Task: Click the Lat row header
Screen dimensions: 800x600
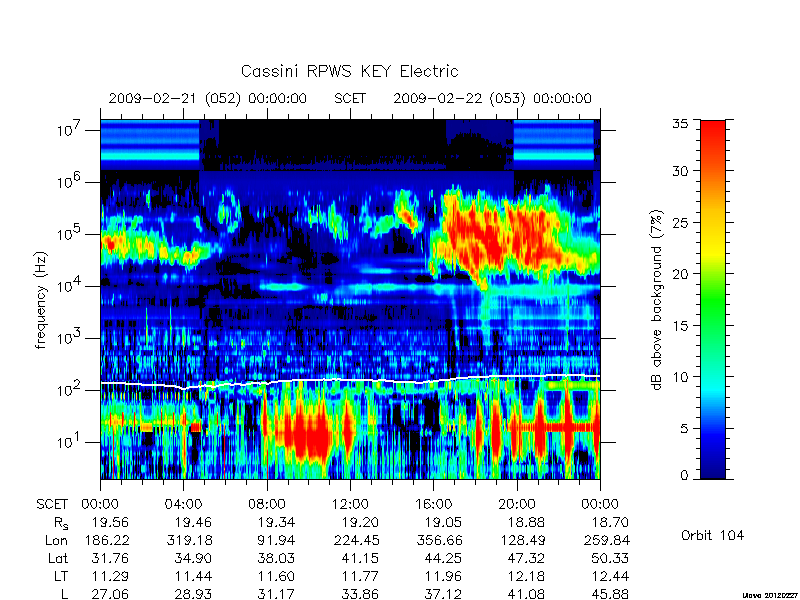Action: [x=58, y=558]
